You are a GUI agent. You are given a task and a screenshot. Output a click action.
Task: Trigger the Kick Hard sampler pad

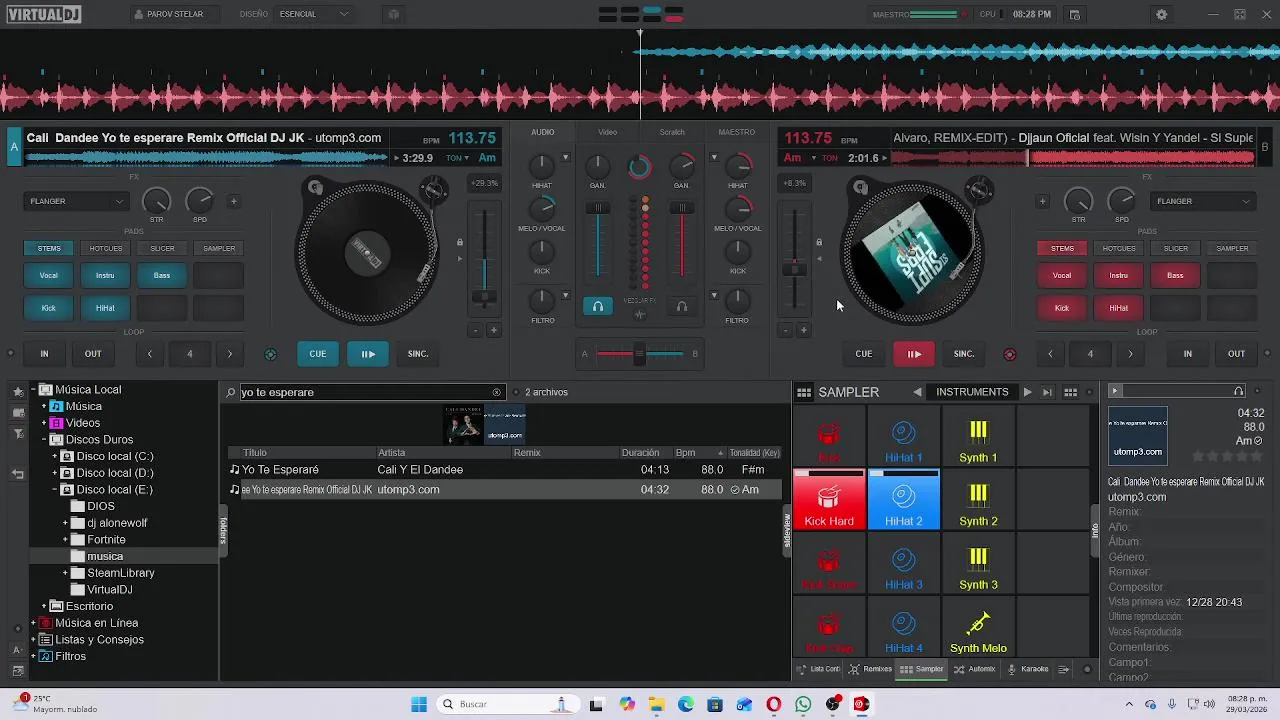(x=829, y=500)
